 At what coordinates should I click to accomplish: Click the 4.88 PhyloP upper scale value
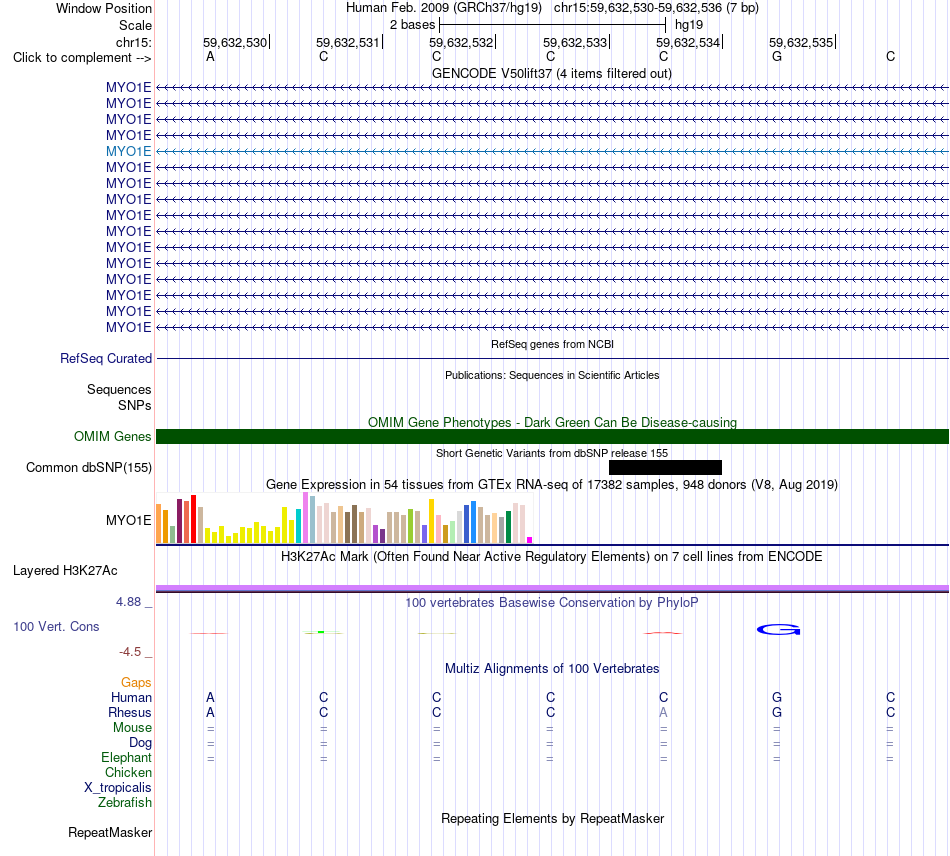pyautogui.click(x=128, y=602)
